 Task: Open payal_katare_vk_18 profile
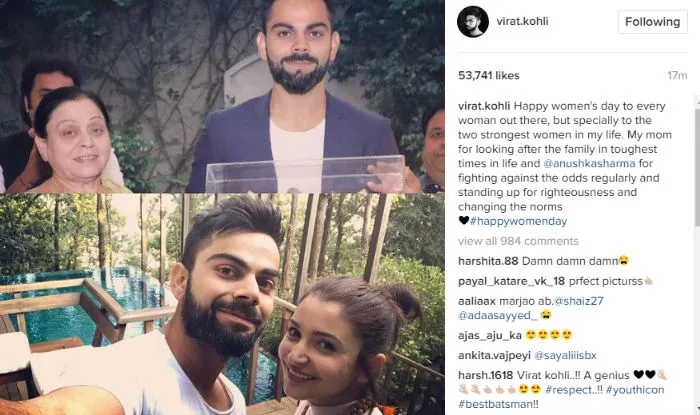[512, 282]
